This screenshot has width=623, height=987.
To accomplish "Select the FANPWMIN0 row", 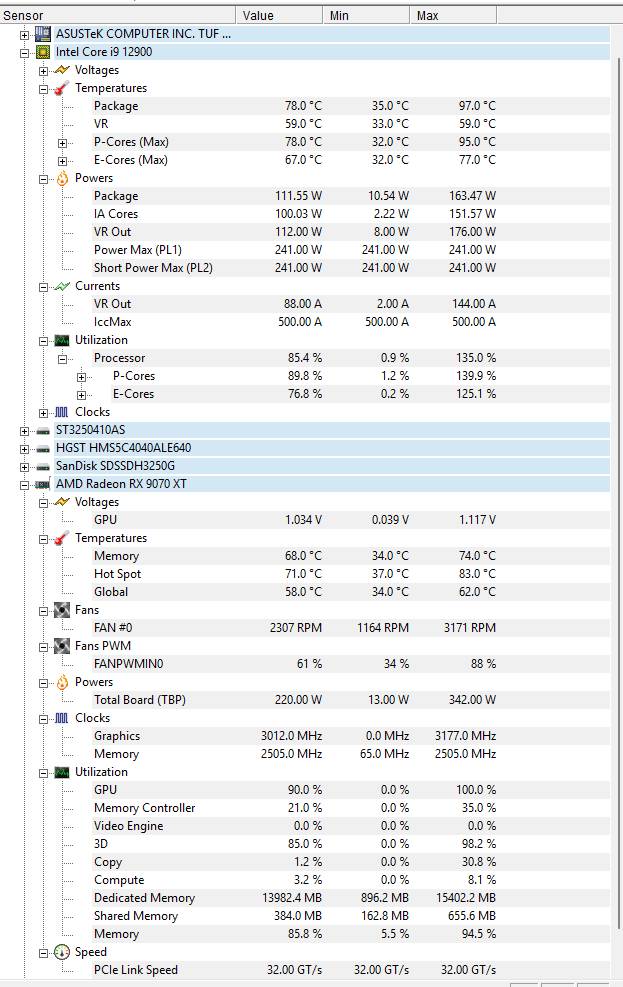I will pyautogui.click(x=351, y=664).
